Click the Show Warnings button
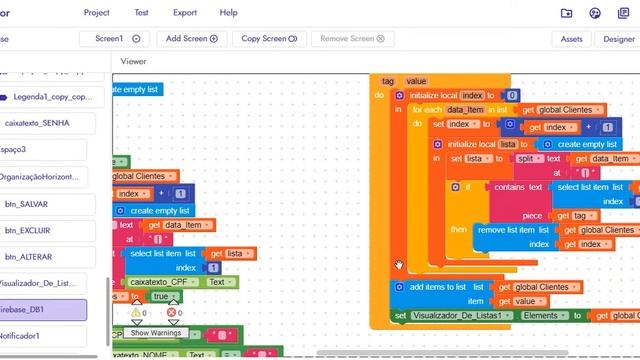Viewport: 640px width, 360px height. [x=156, y=333]
